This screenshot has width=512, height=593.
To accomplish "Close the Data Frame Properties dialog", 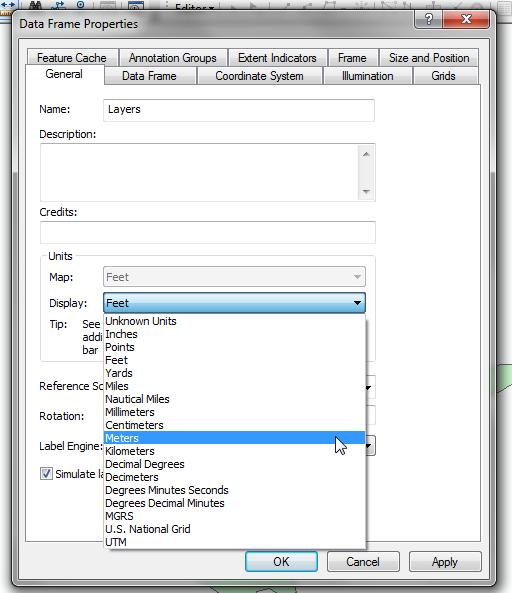I will pos(466,19).
